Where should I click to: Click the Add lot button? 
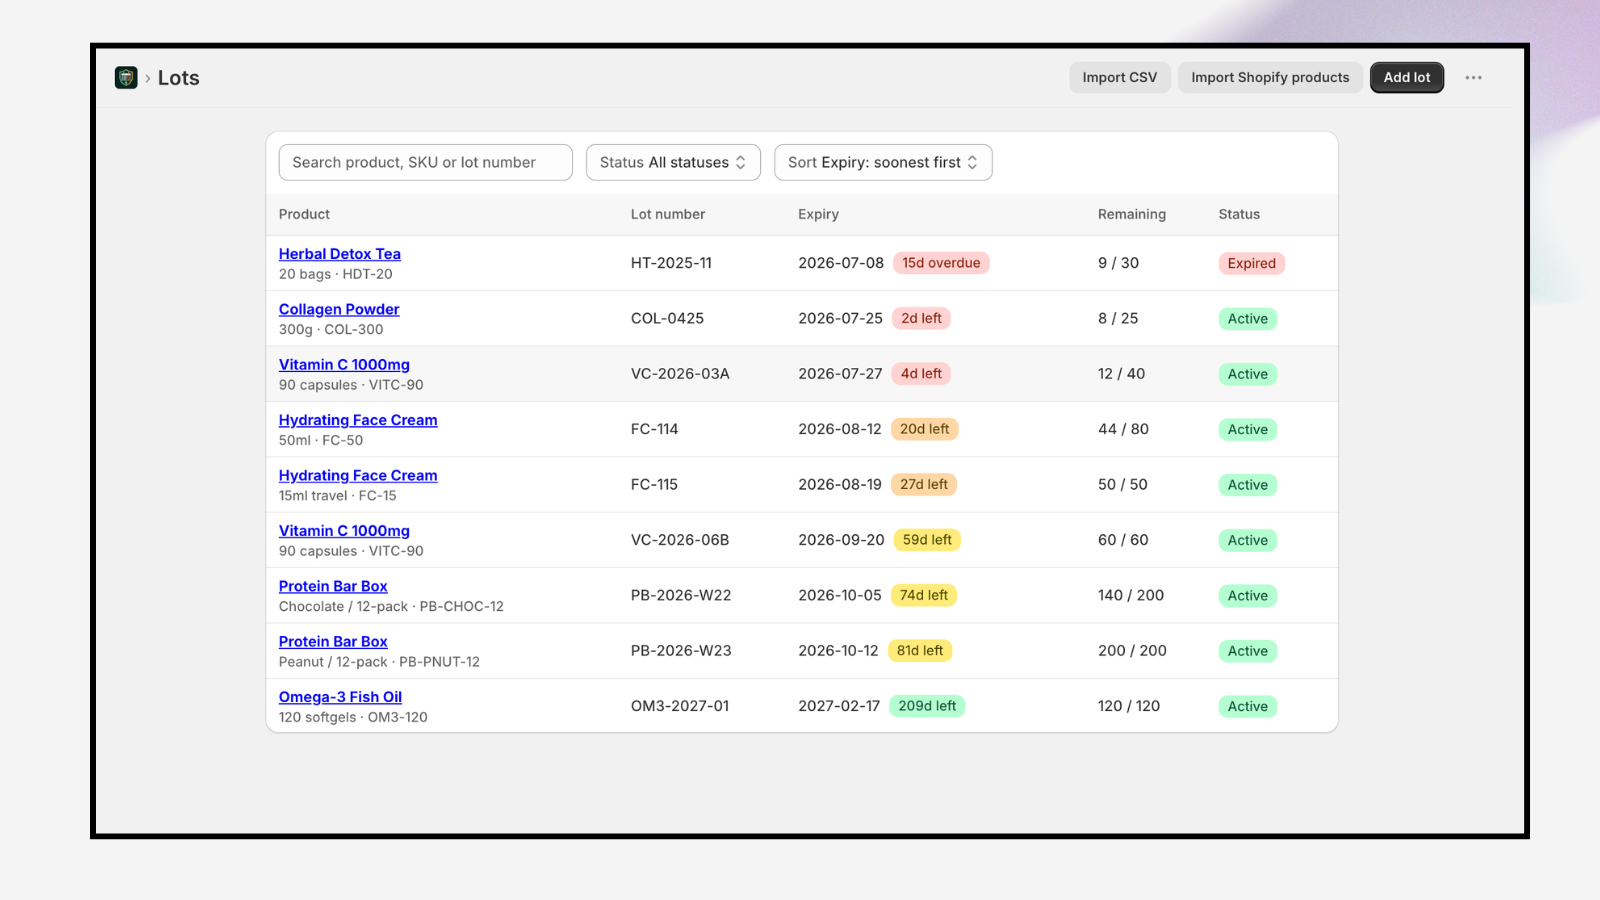click(x=1407, y=78)
